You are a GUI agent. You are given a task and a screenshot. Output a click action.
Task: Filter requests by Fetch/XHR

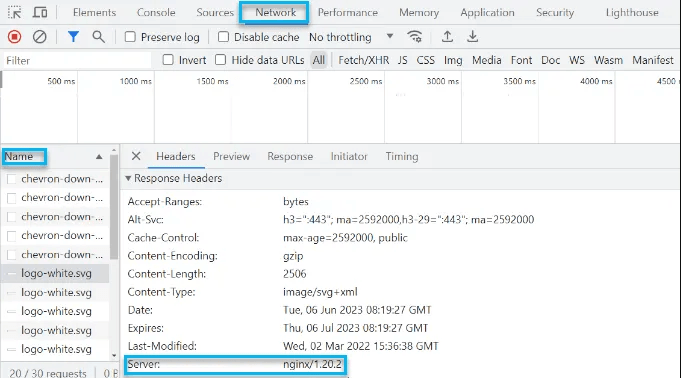click(364, 60)
